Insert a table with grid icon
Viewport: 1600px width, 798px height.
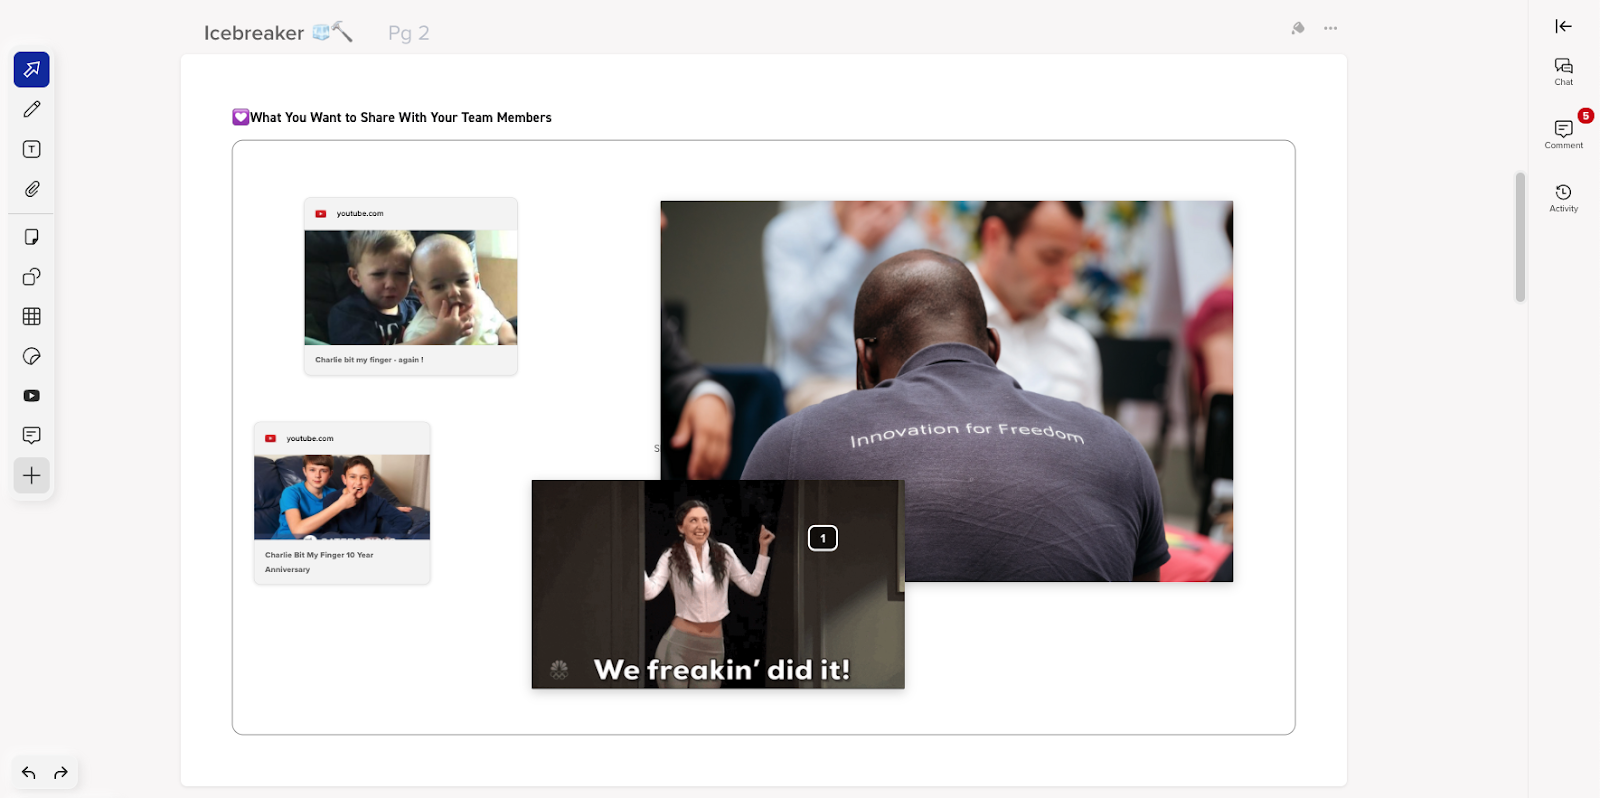click(32, 317)
